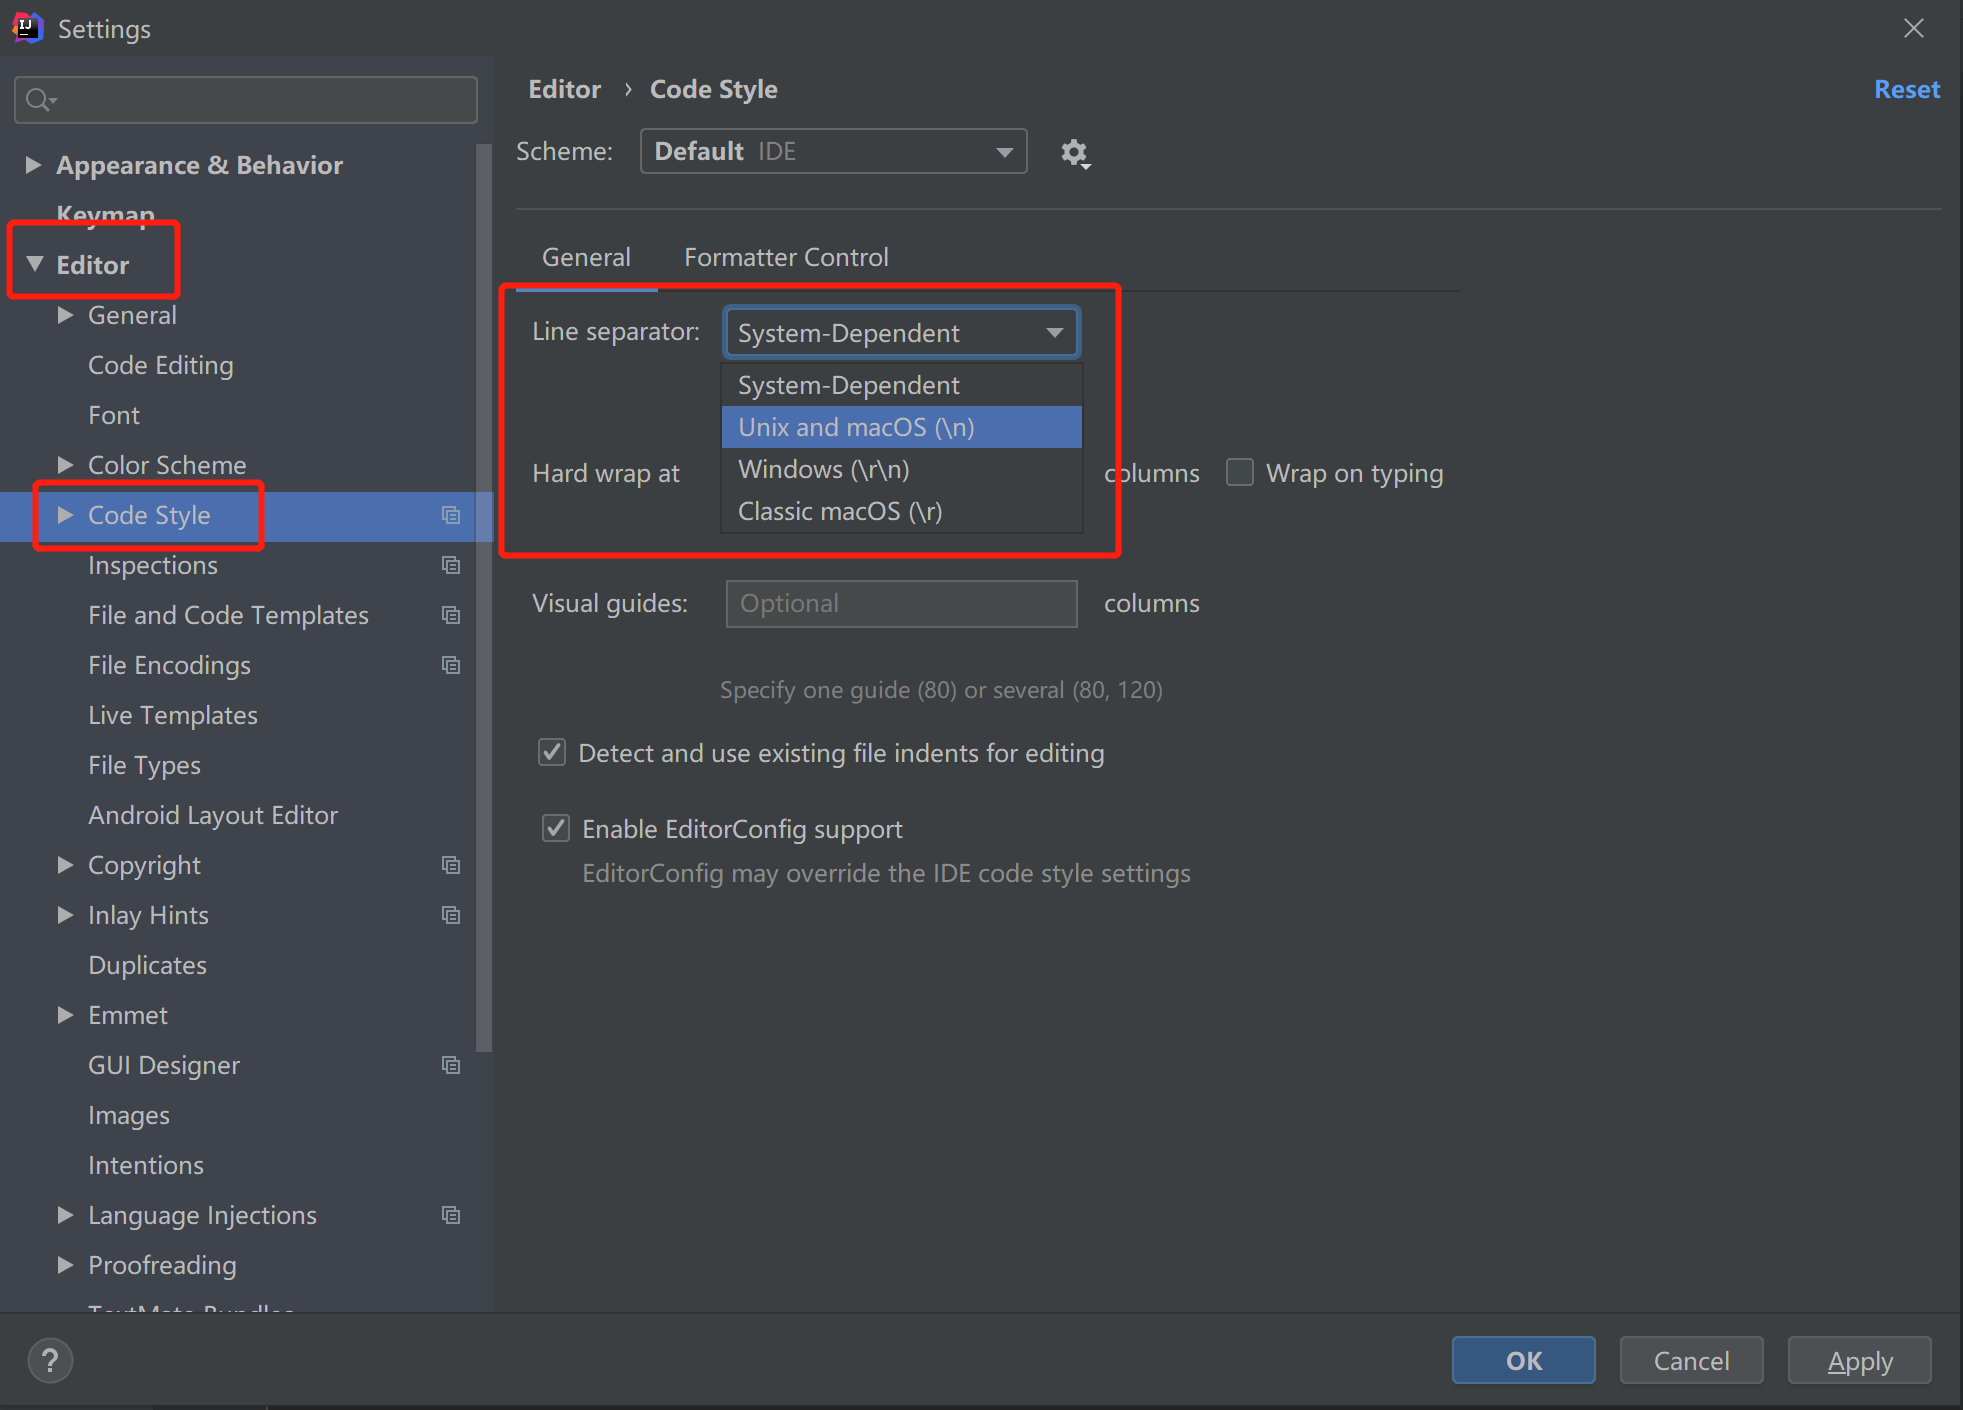Expand the Appearance & Behavior section

click(33, 165)
